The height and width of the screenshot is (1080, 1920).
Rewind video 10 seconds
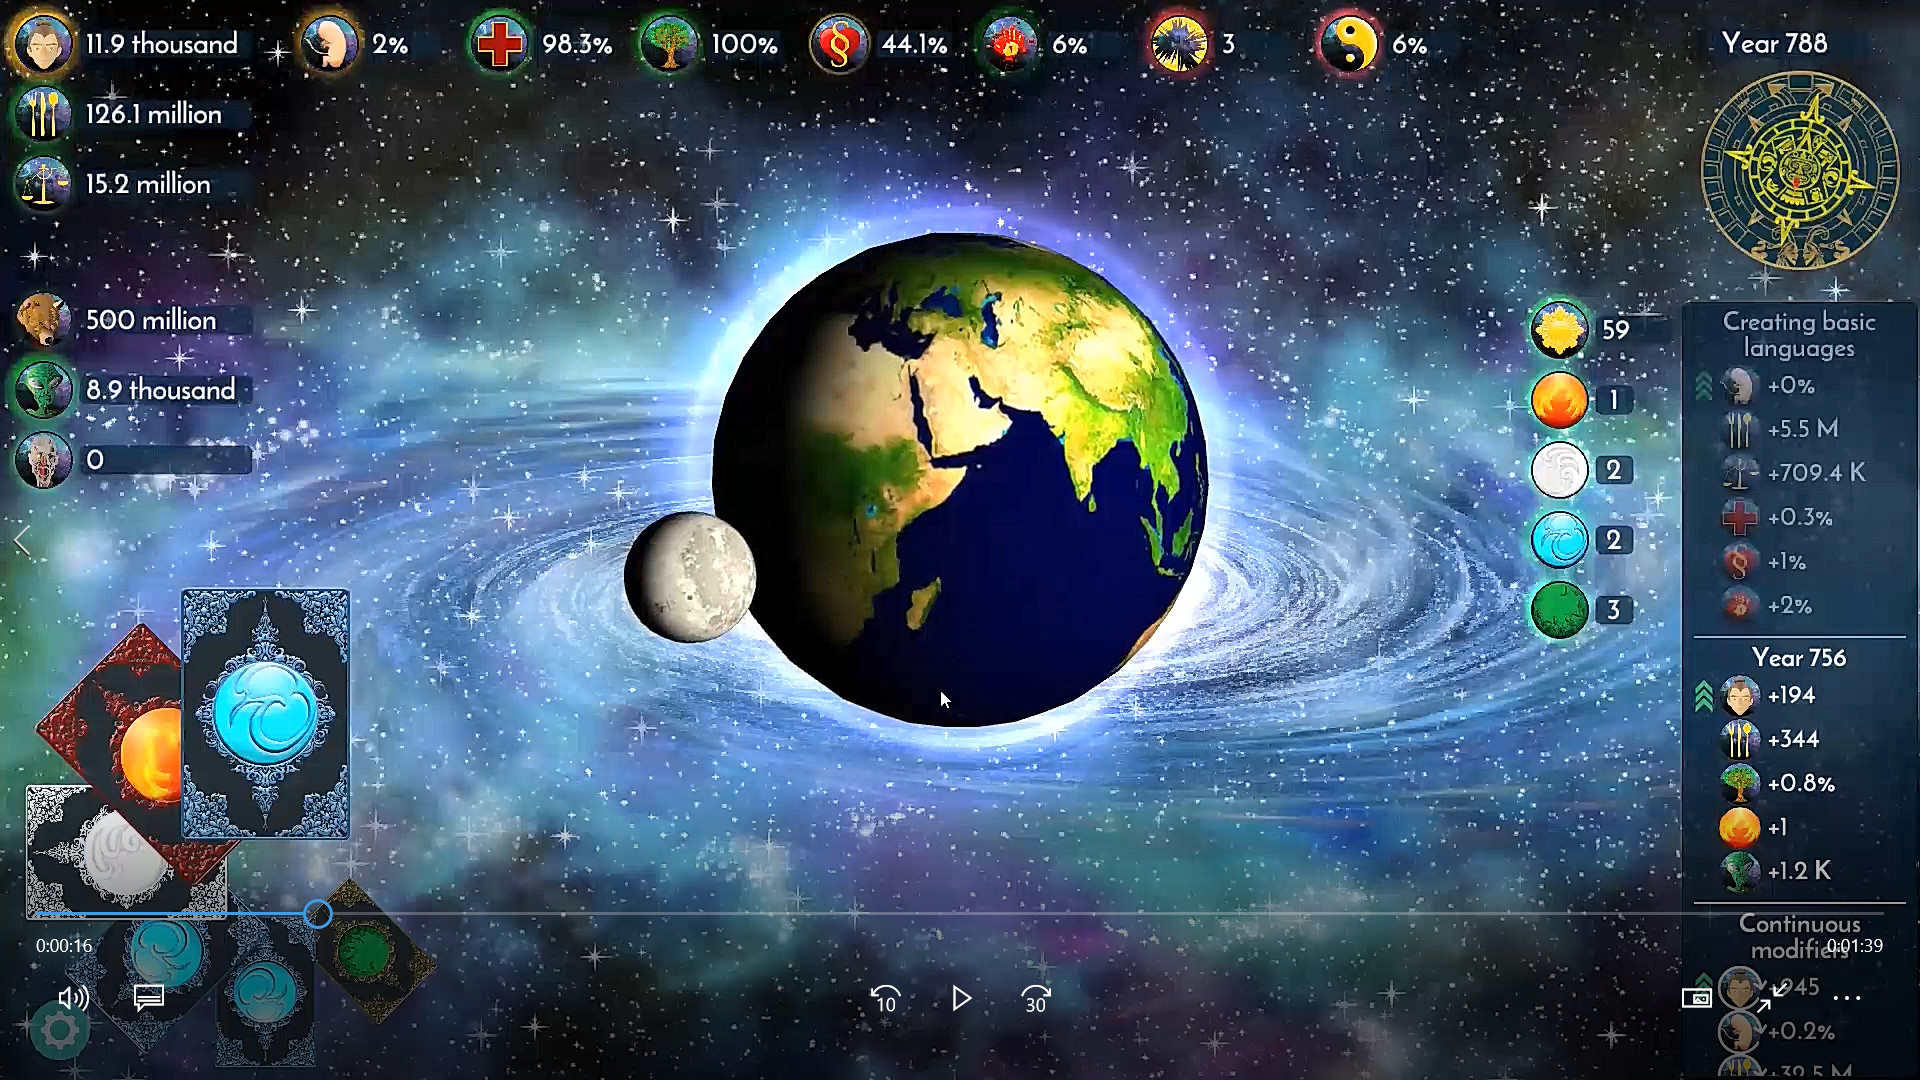886,998
